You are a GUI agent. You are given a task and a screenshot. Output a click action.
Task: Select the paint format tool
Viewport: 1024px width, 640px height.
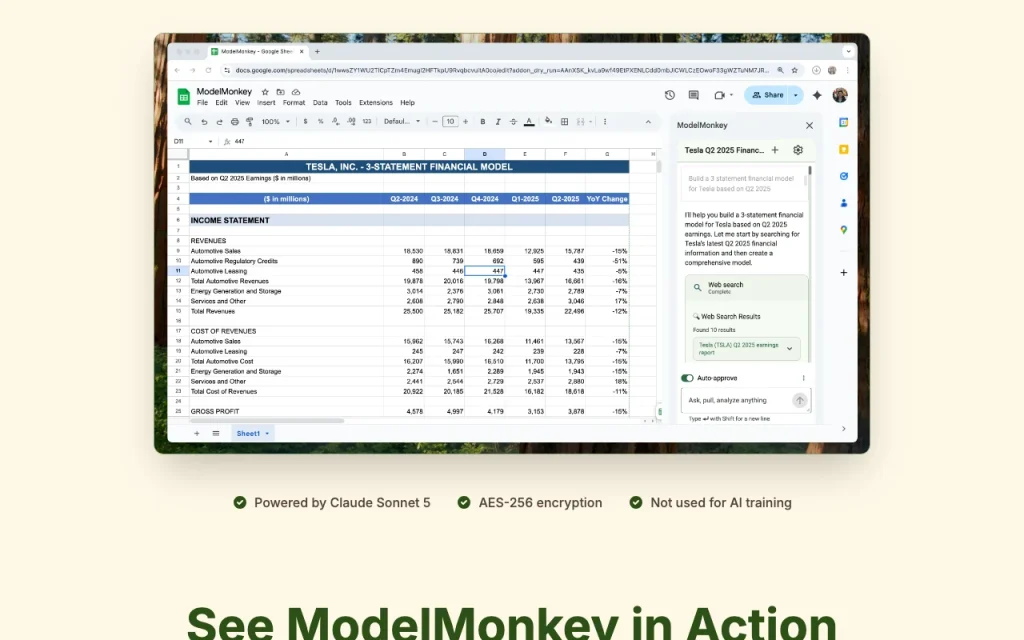pos(249,121)
